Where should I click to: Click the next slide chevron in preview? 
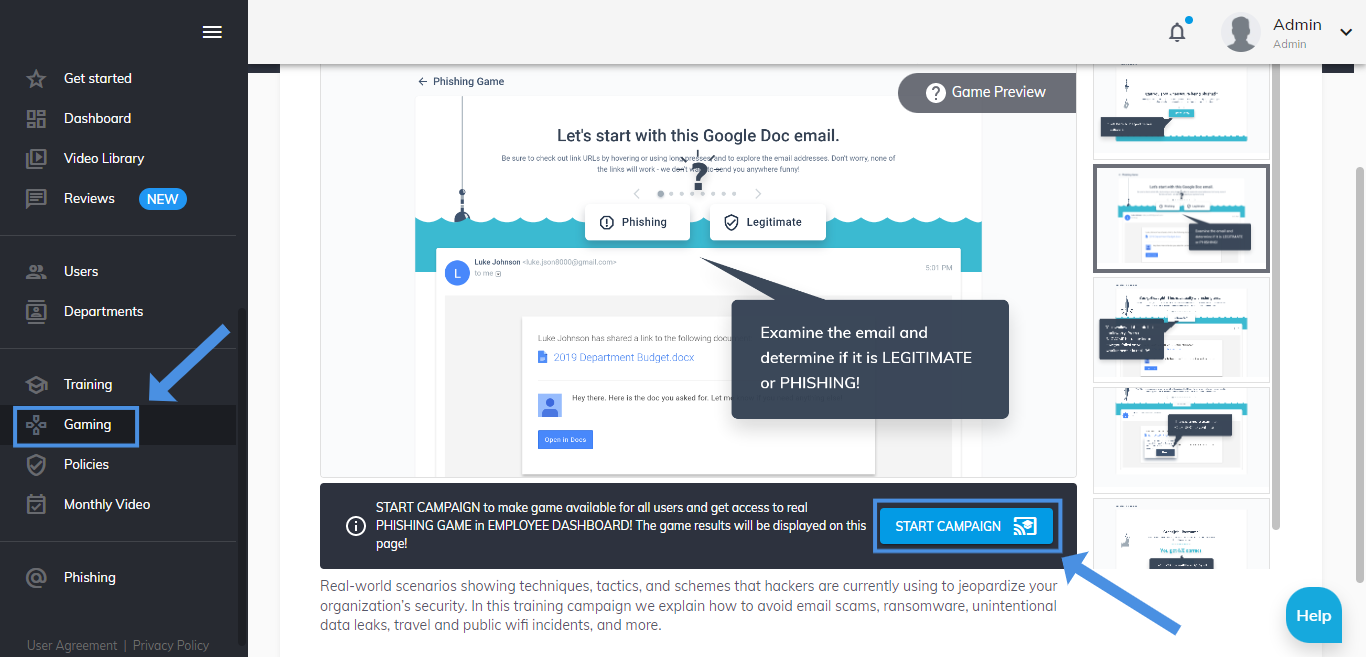tap(758, 194)
